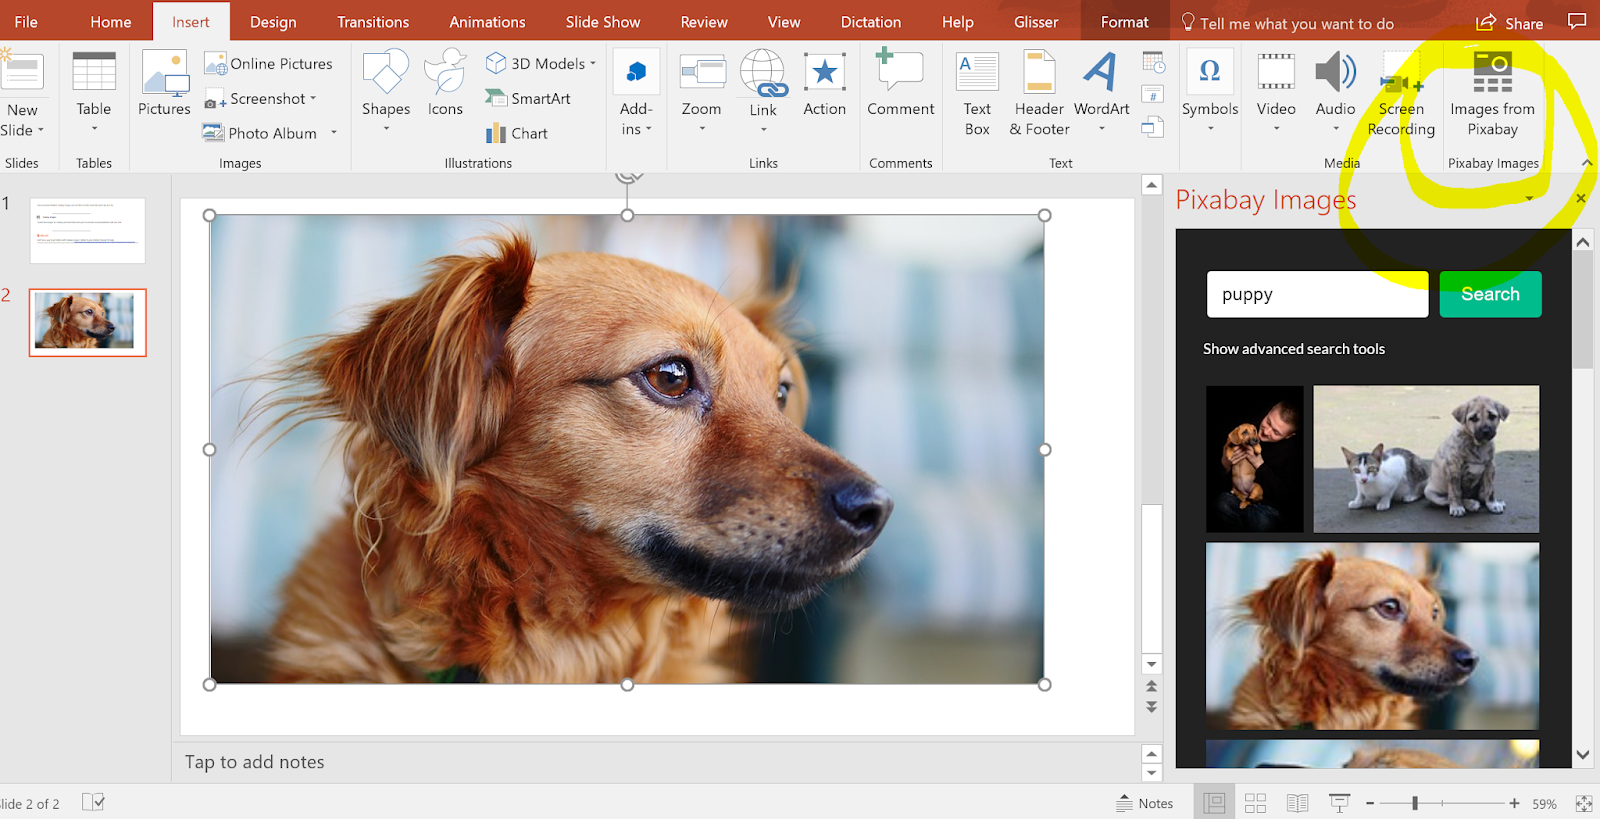Switch to Slide Sorter view
Screen dimensions: 1600x819
[x=1255, y=803]
